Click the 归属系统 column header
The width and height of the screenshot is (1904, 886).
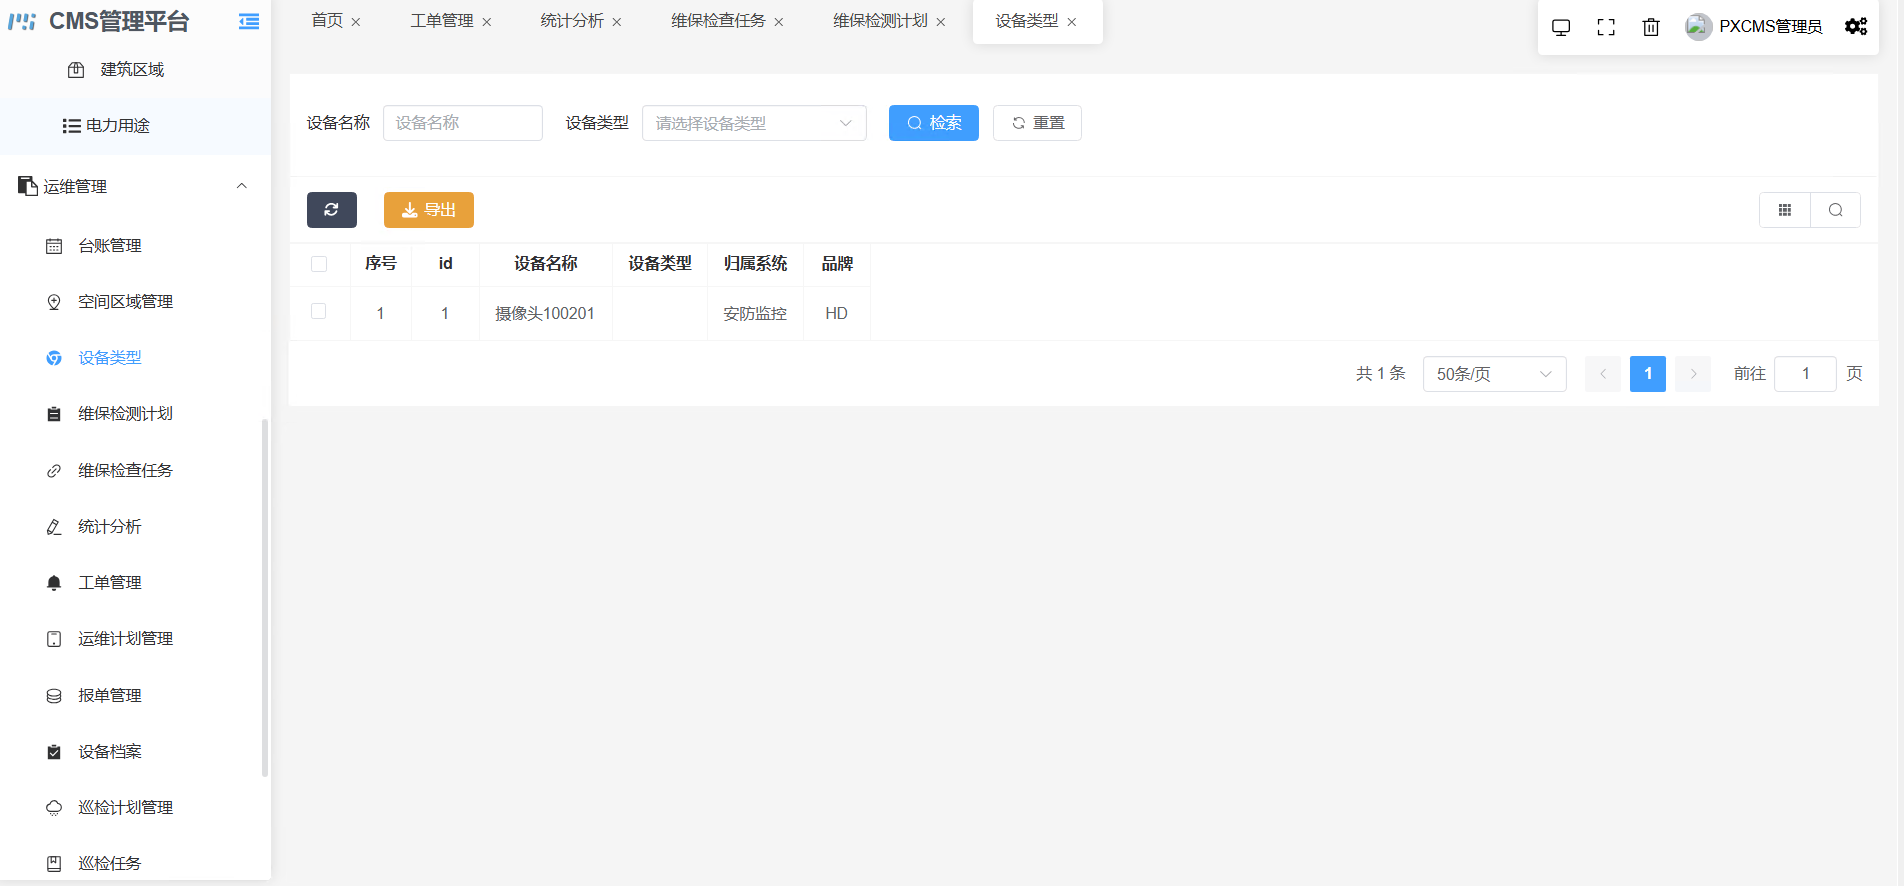(x=756, y=264)
